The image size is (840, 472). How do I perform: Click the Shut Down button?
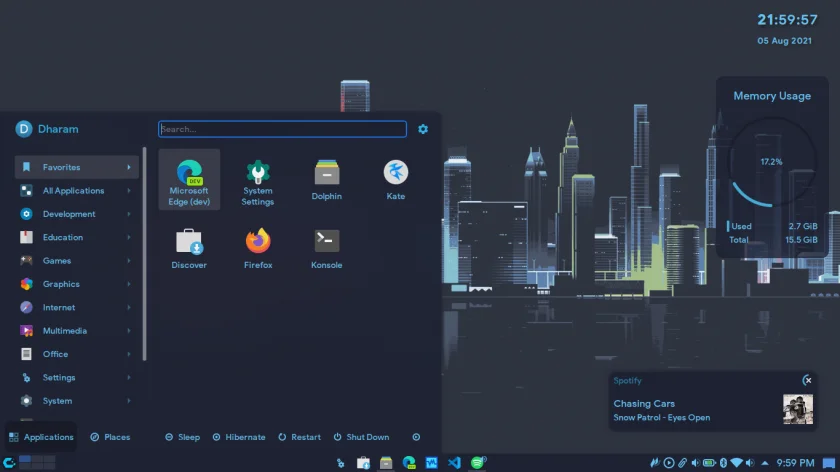362,437
